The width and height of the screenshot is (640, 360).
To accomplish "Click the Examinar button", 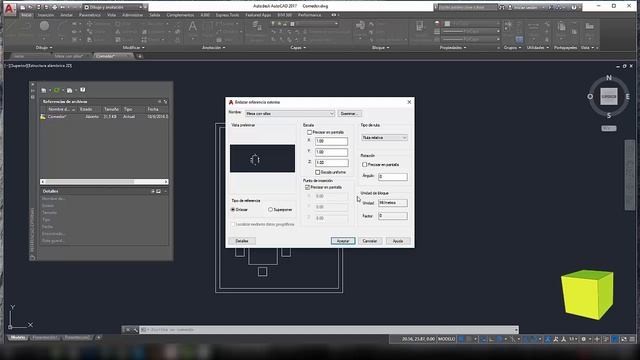I will click(349, 114).
